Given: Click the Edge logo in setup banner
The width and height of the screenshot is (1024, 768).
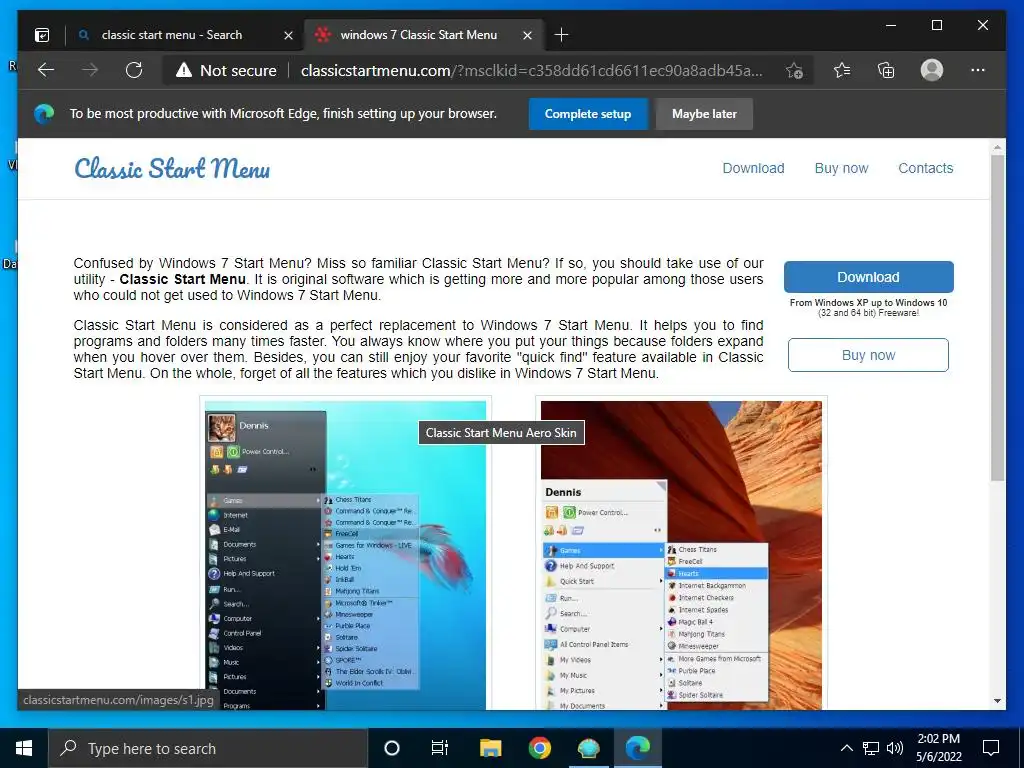Looking at the screenshot, I should click(44, 114).
